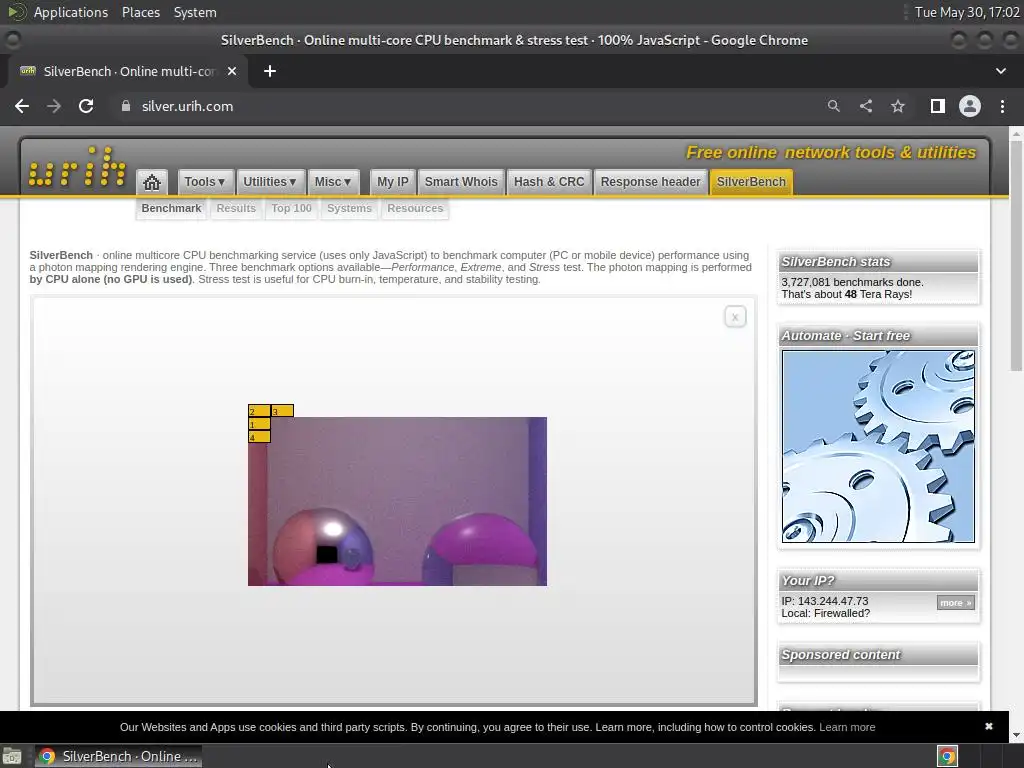Click render tile number 4
Viewport: 1024px width, 768px height.
coord(259,436)
